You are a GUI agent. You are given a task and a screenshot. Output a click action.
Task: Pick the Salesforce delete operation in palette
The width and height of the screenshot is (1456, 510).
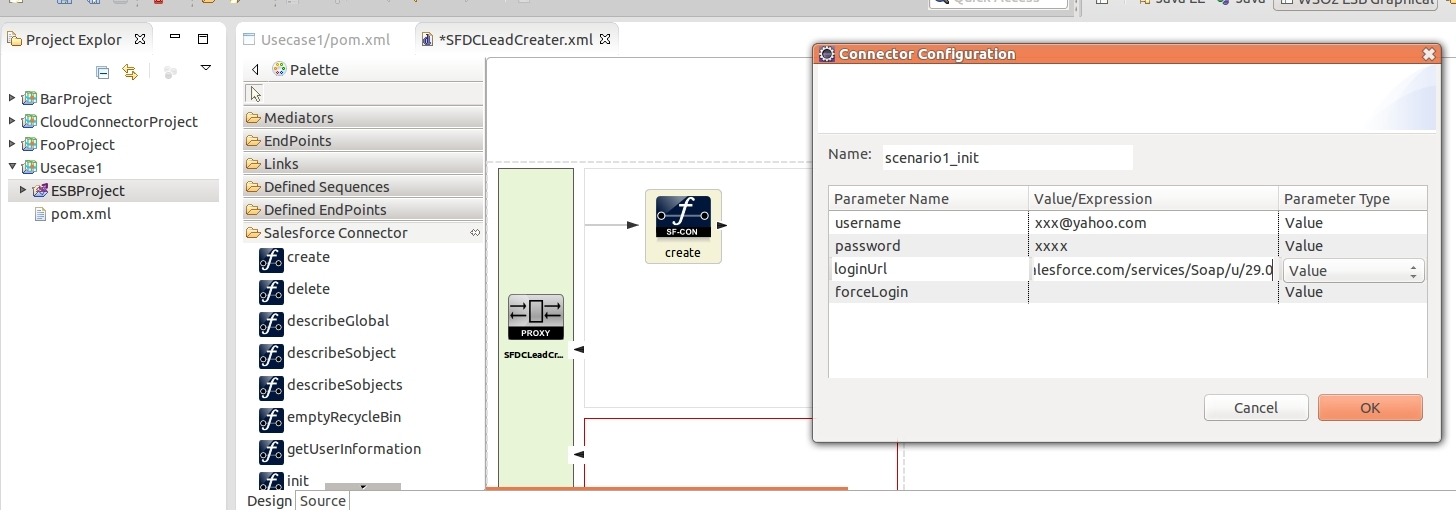(307, 290)
